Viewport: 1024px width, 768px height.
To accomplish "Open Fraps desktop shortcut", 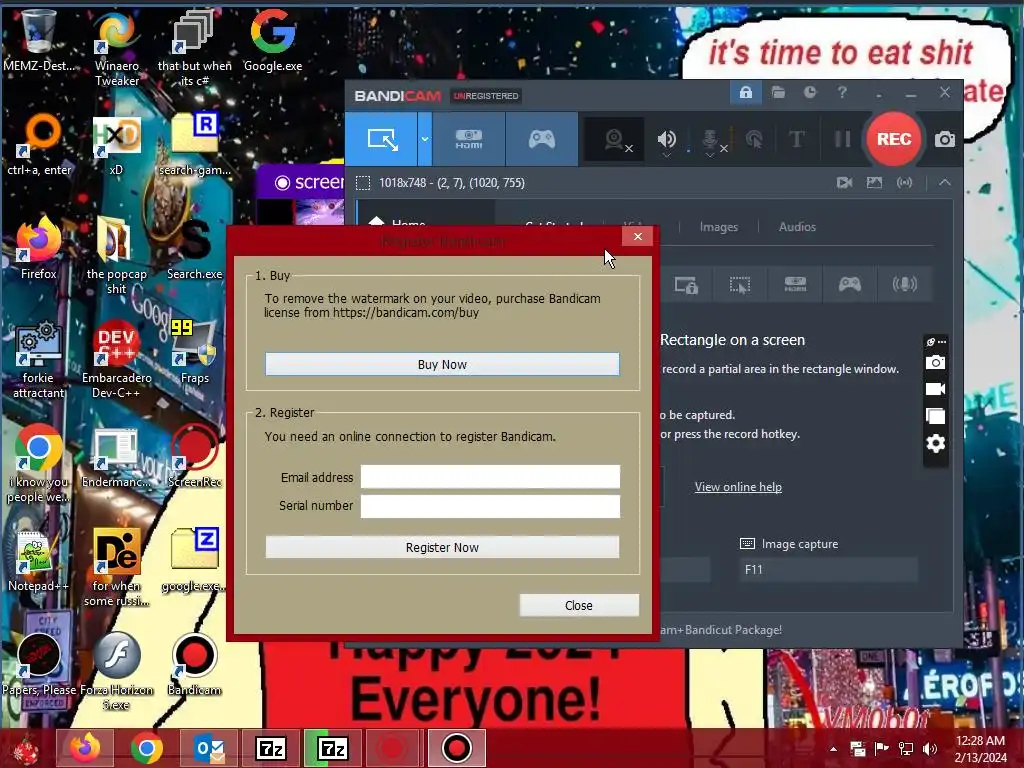I will click(194, 351).
